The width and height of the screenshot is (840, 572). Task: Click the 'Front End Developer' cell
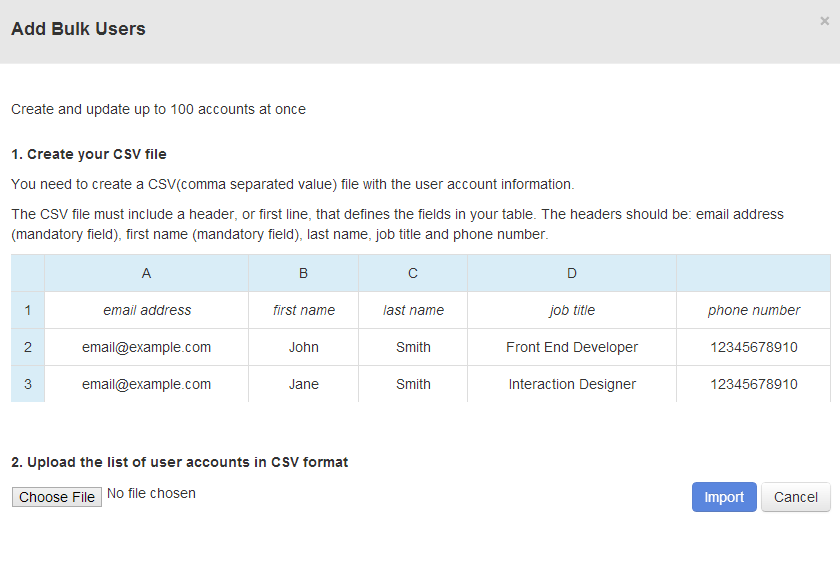[x=572, y=347]
